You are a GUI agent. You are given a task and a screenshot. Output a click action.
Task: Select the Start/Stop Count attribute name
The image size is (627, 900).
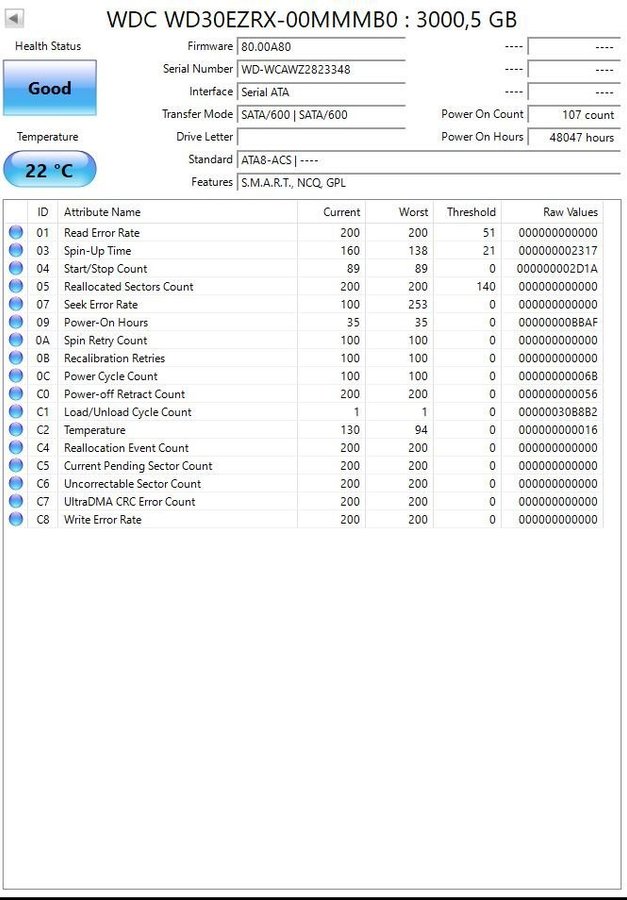pyautogui.click(x=106, y=268)
